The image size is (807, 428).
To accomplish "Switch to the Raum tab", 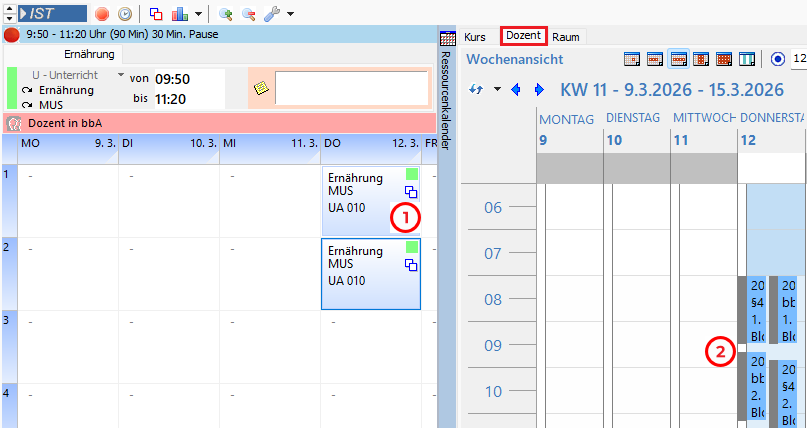I will [x=566, y=36].
